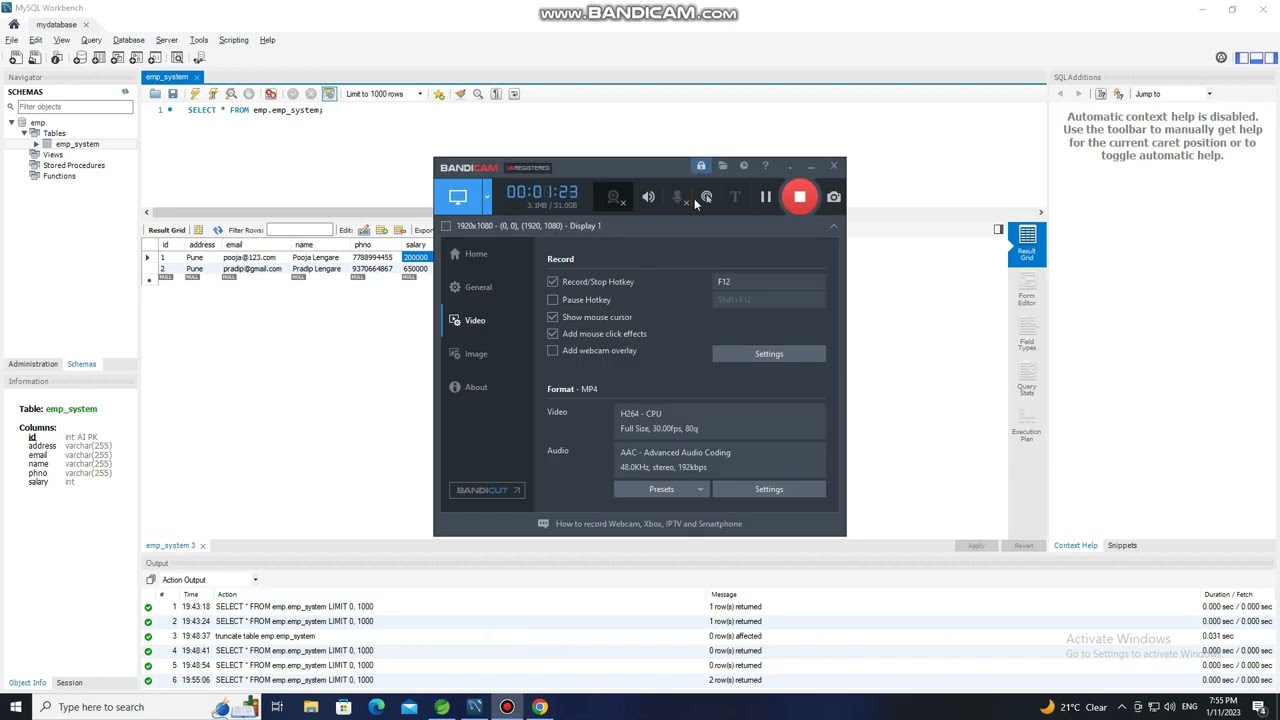The height and width of the screenshot is (720, 1280).
Task: Go to Workbench home screen icon
Action: click(x=14, y=24)
